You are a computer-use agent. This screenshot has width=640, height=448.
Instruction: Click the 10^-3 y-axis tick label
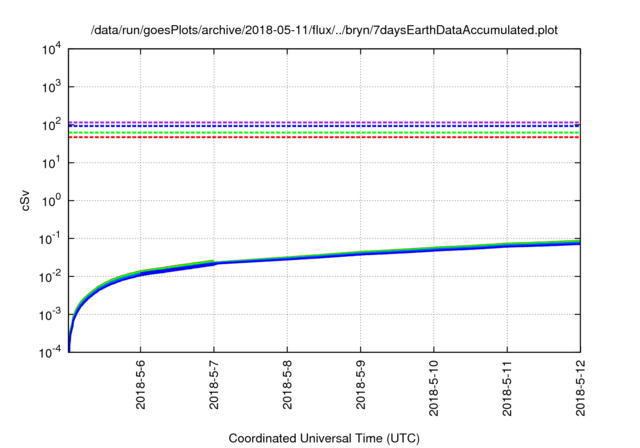(50, 315)
